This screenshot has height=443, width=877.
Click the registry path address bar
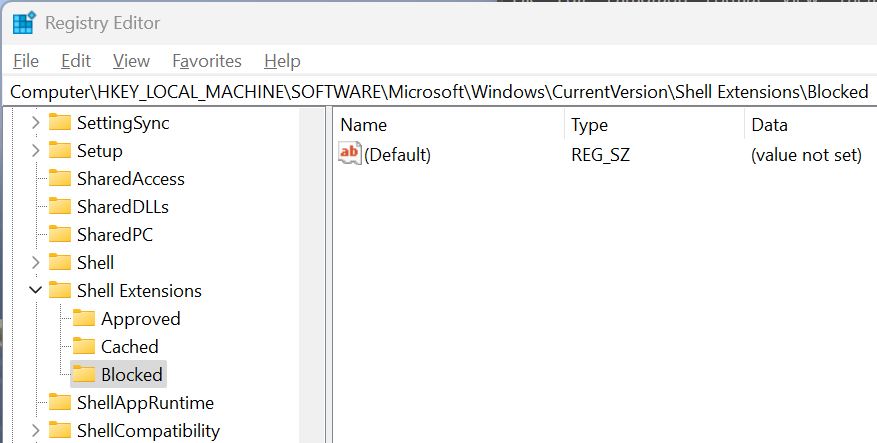coord(439,91)
